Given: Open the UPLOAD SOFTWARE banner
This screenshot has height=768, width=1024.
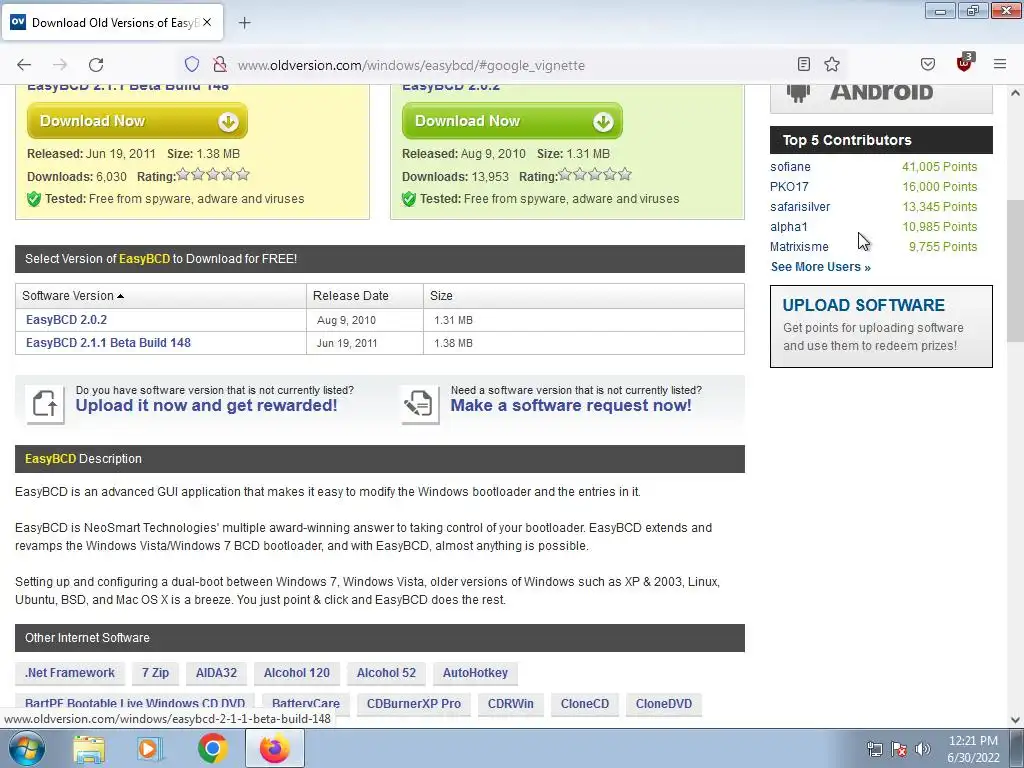Looking at the screenshot, I should [881, 326].
